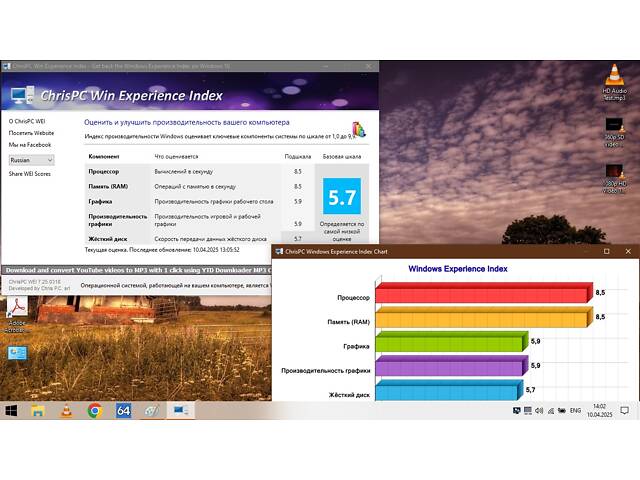
Task: Click the 'Процессор' label in the chart
Action: click(x=353, y=298)
